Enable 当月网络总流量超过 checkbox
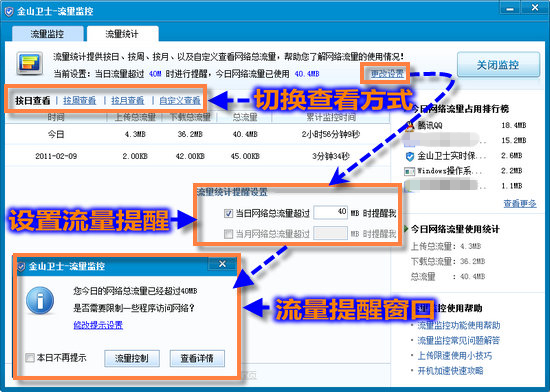The image size is (550, 392). [228, 234]
